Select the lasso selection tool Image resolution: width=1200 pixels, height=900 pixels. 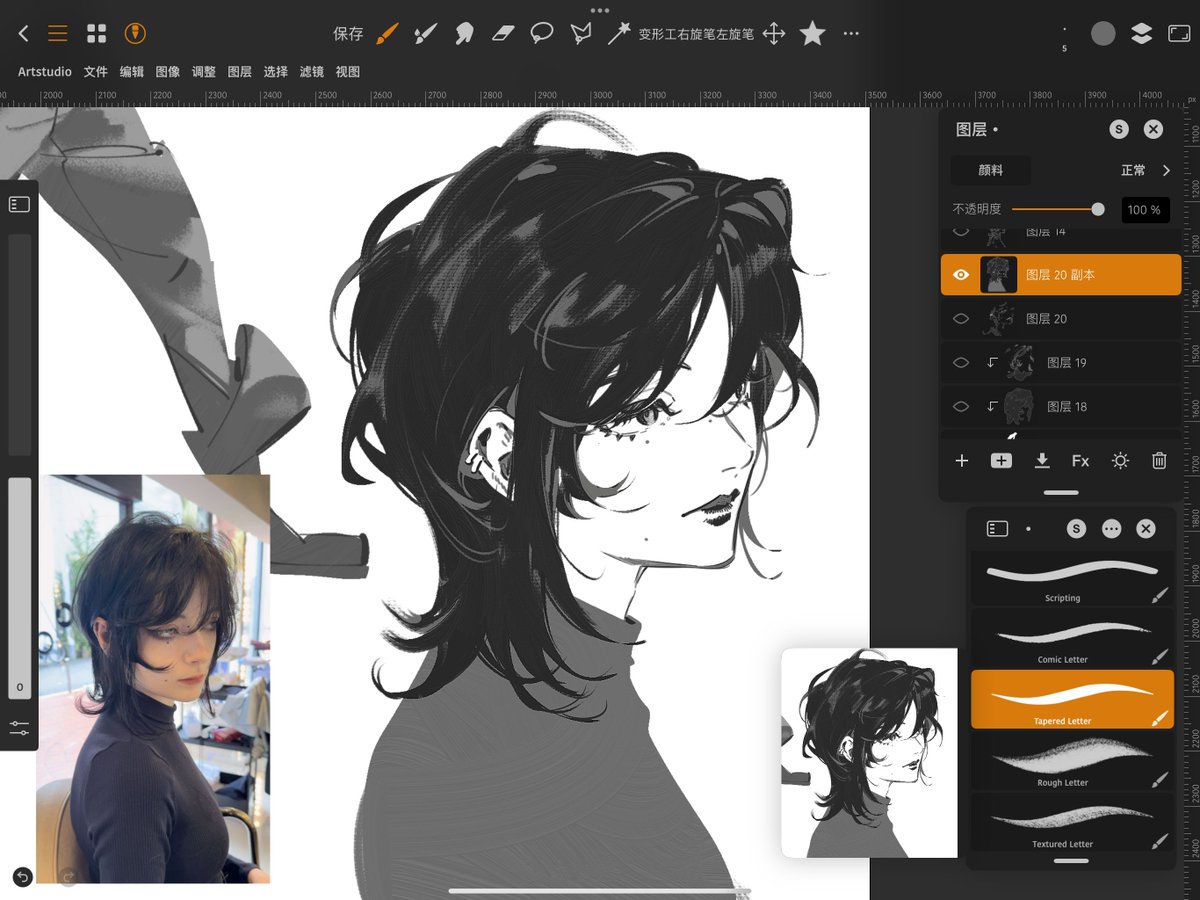point(541,33)
